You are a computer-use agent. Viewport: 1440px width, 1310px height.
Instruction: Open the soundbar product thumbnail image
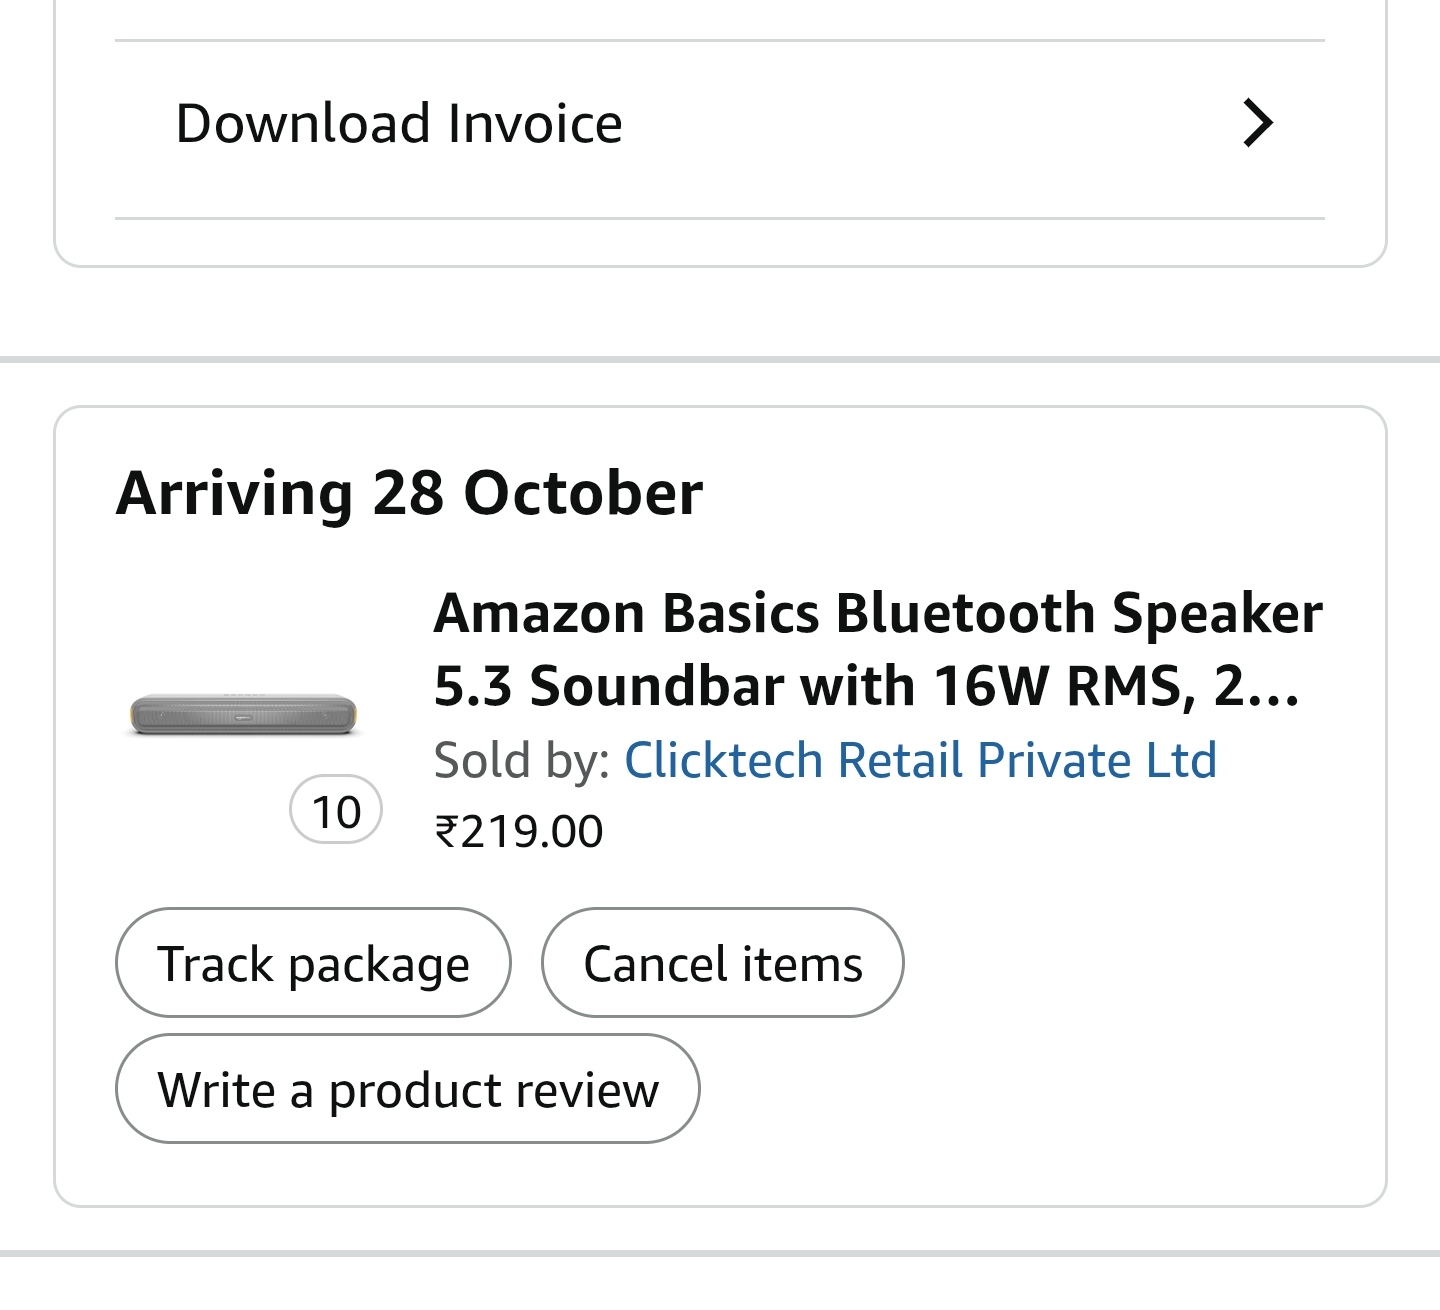[243, 714]
